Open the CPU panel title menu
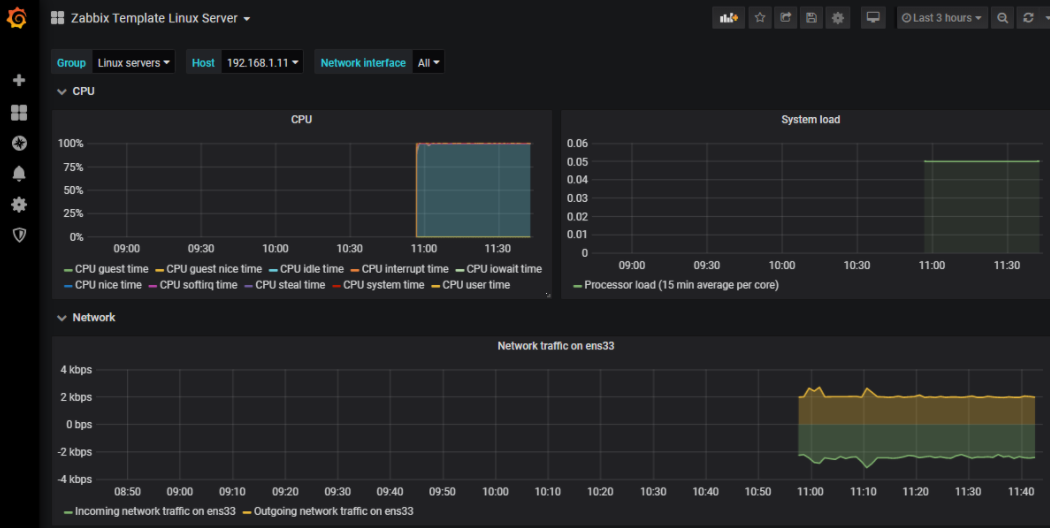The height and width of the screenshot is (528, 1050). tap(301, 119)
